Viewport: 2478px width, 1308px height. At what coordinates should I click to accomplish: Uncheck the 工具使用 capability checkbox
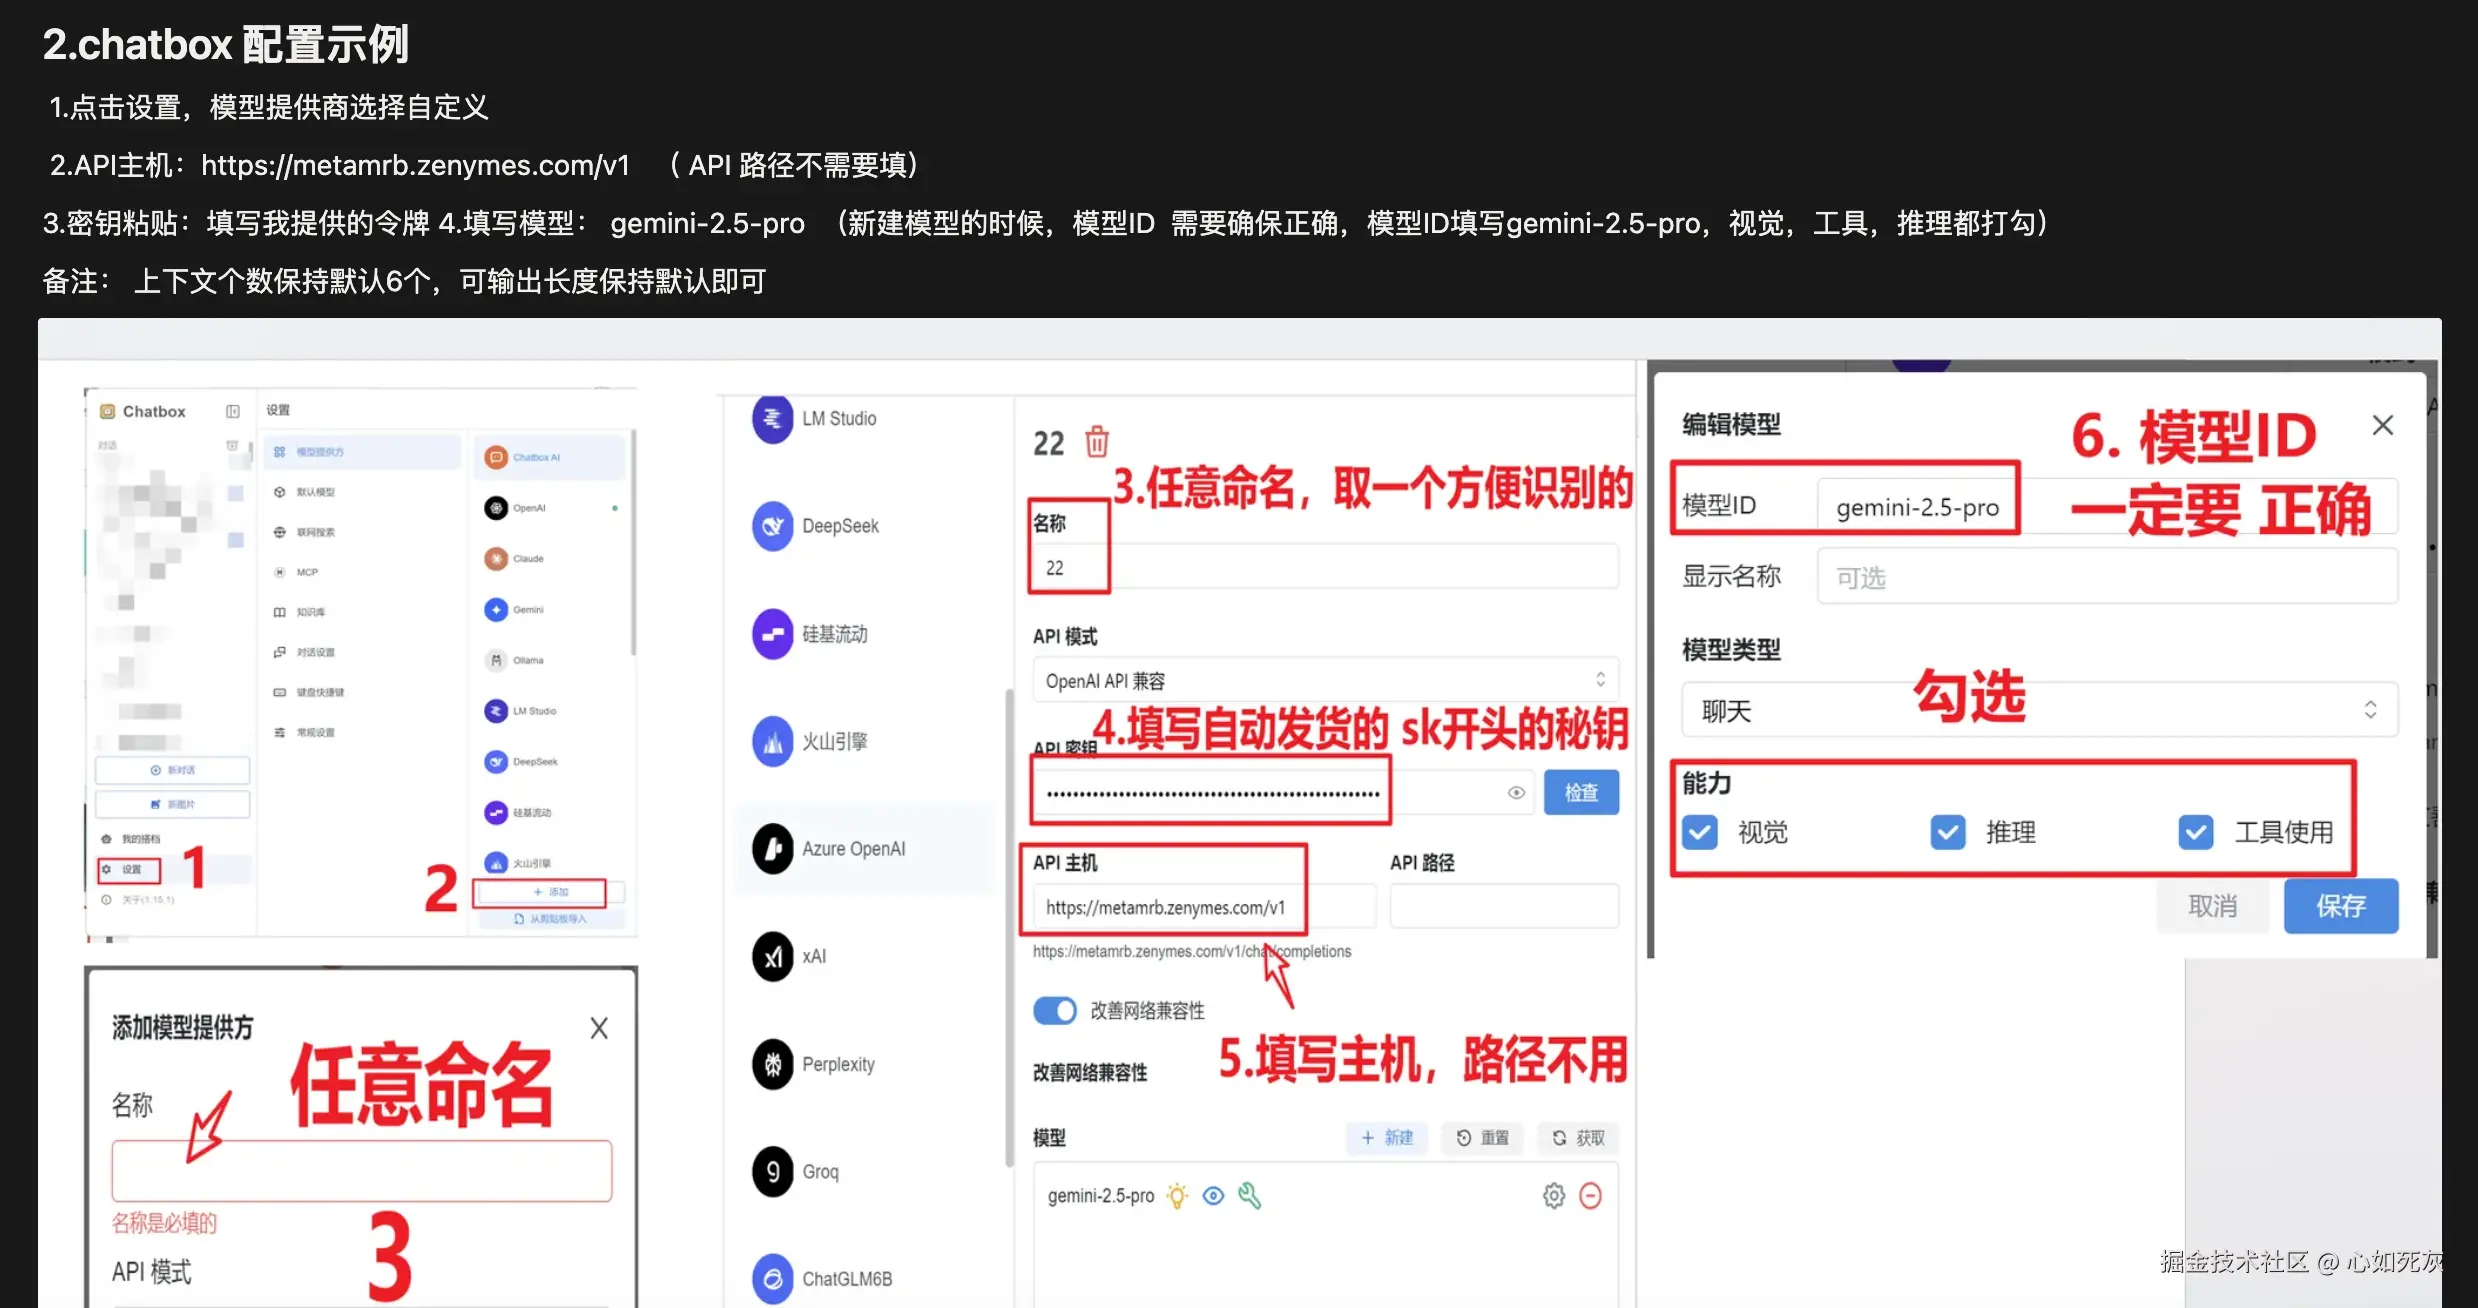[2196, 831]
